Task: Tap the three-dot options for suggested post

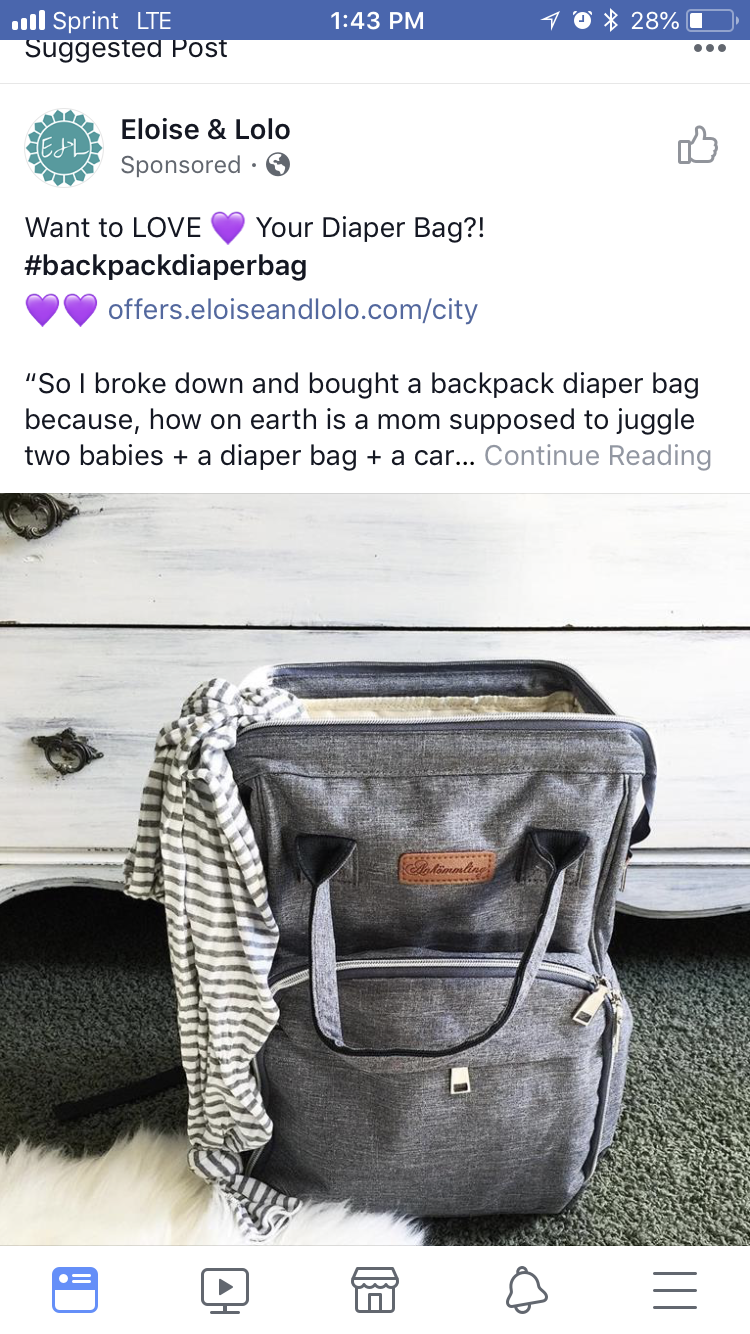Action: pyautogui.click(x=710, y=48)
